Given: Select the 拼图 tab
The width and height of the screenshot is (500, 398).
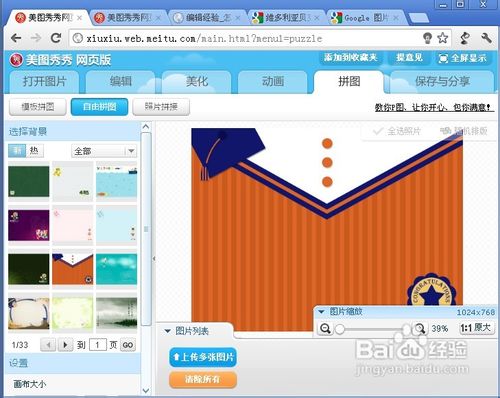Looking at the screenshot, I should 349,81.
